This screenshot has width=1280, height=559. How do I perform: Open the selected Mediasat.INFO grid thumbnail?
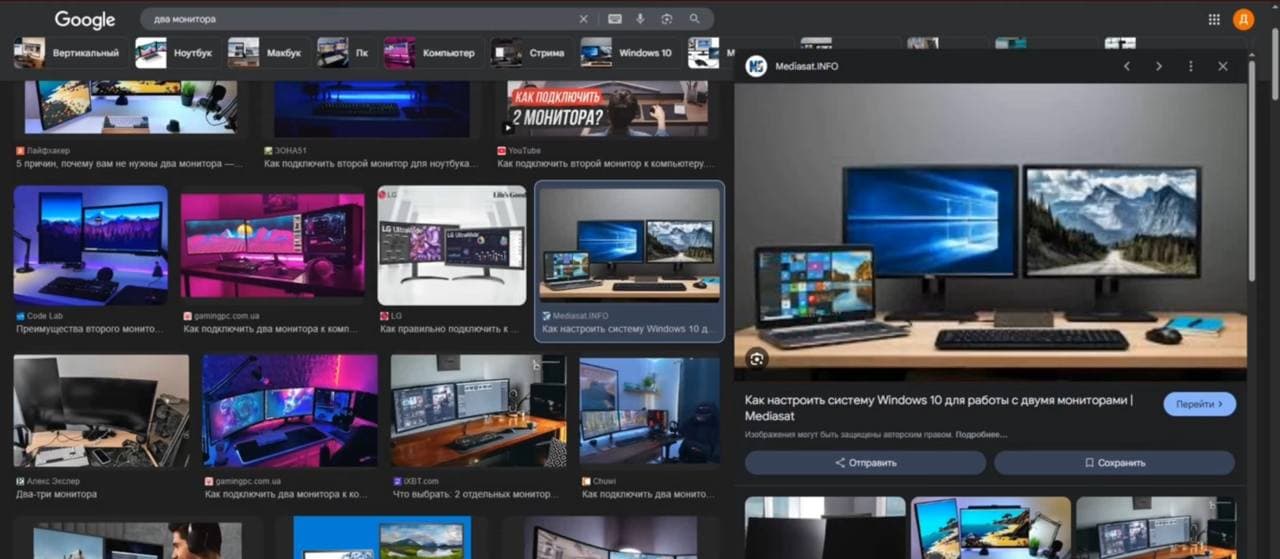pyautogui.click(x=630, y=246)
